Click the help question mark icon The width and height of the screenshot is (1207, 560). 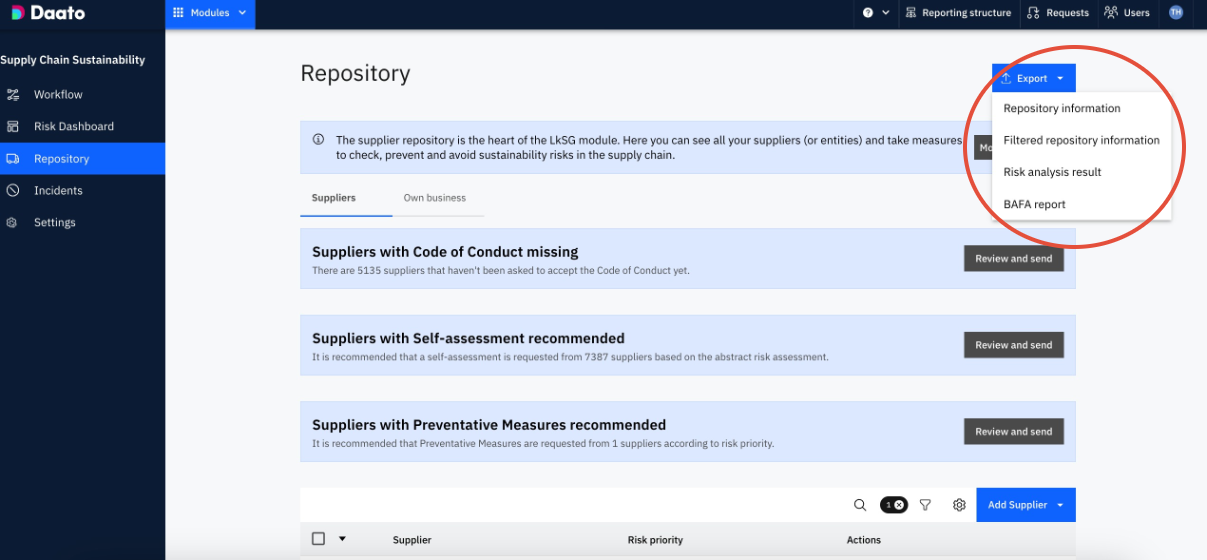pyautogui.click(x=868, y=13)
